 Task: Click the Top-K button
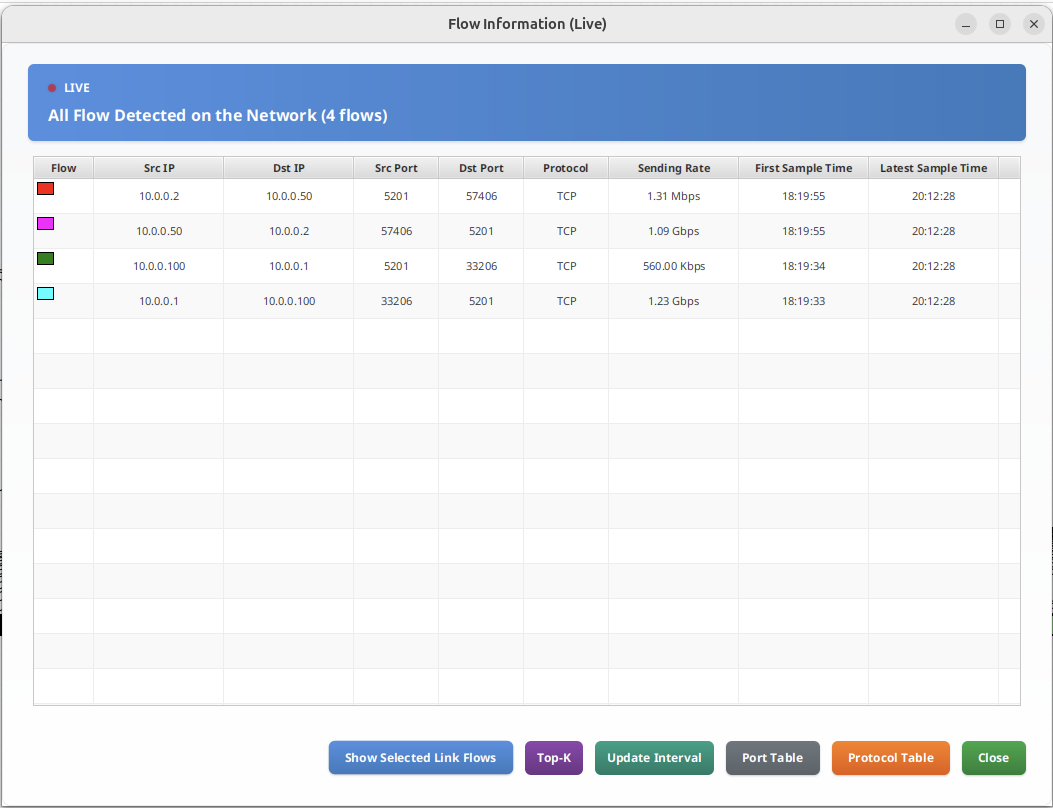554,758
